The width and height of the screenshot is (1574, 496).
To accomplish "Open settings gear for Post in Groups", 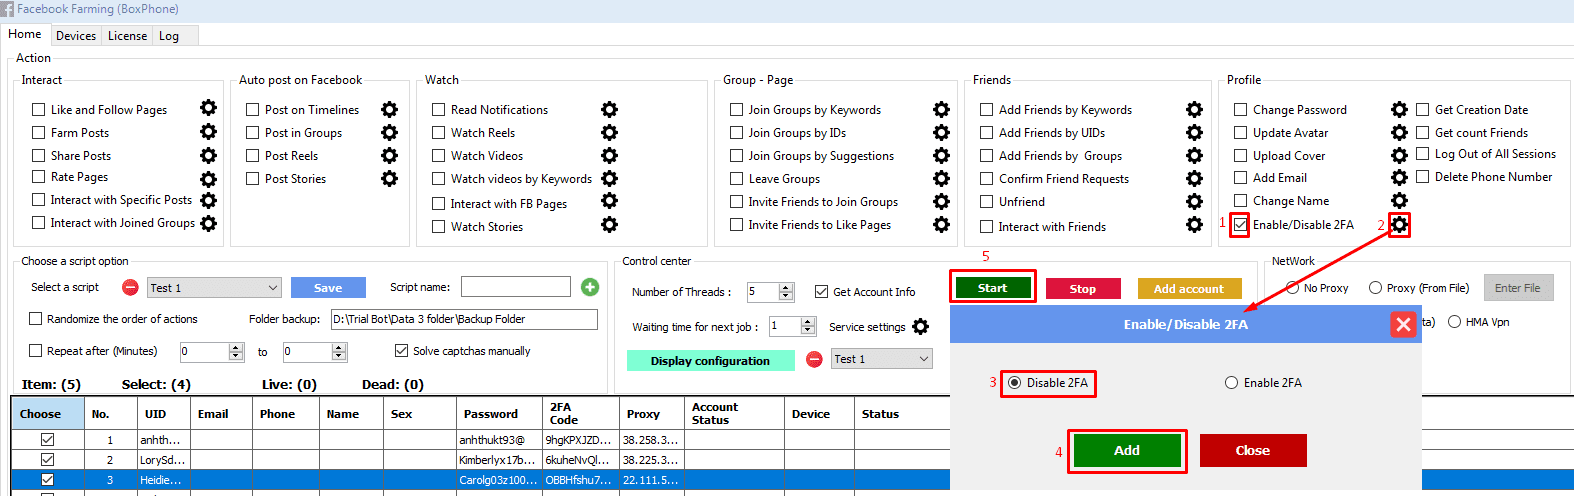I will 389,132.
